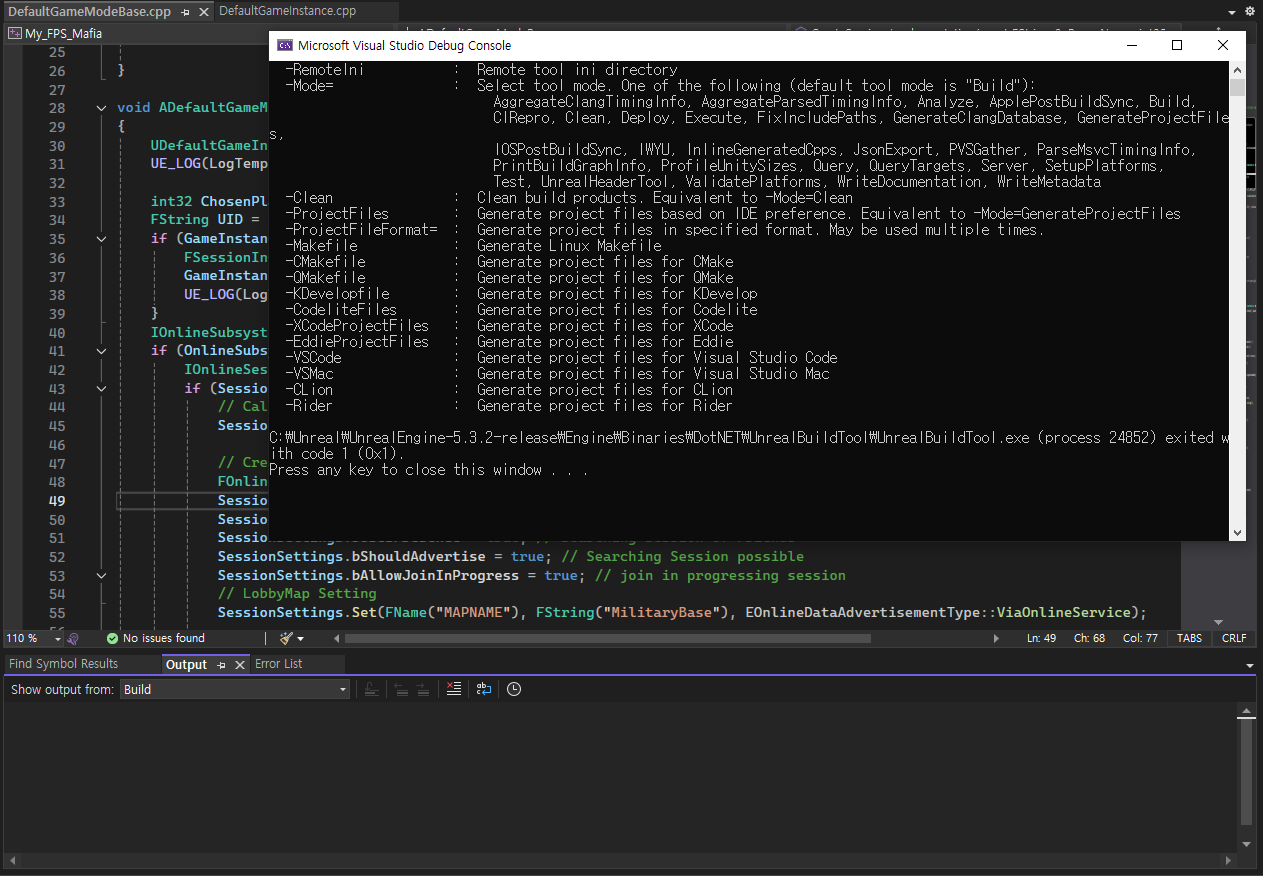Open the code cleanup dropdown arrow
Viewport: 1263px width, 876px height.
[x=300, y=638]
